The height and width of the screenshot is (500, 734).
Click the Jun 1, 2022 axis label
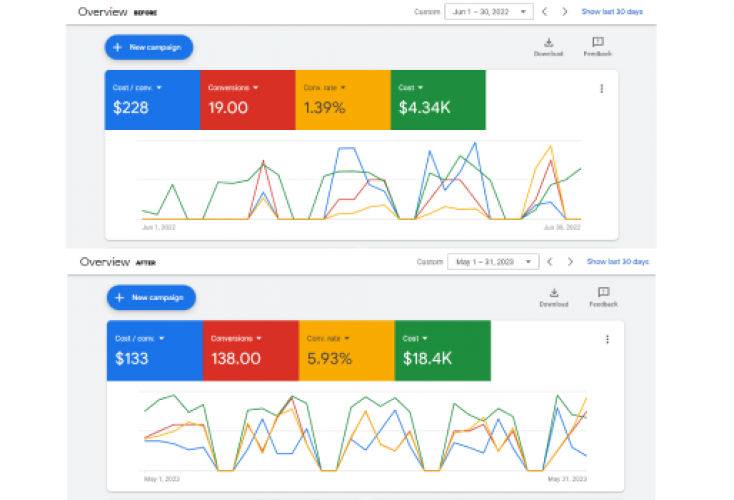159,228
